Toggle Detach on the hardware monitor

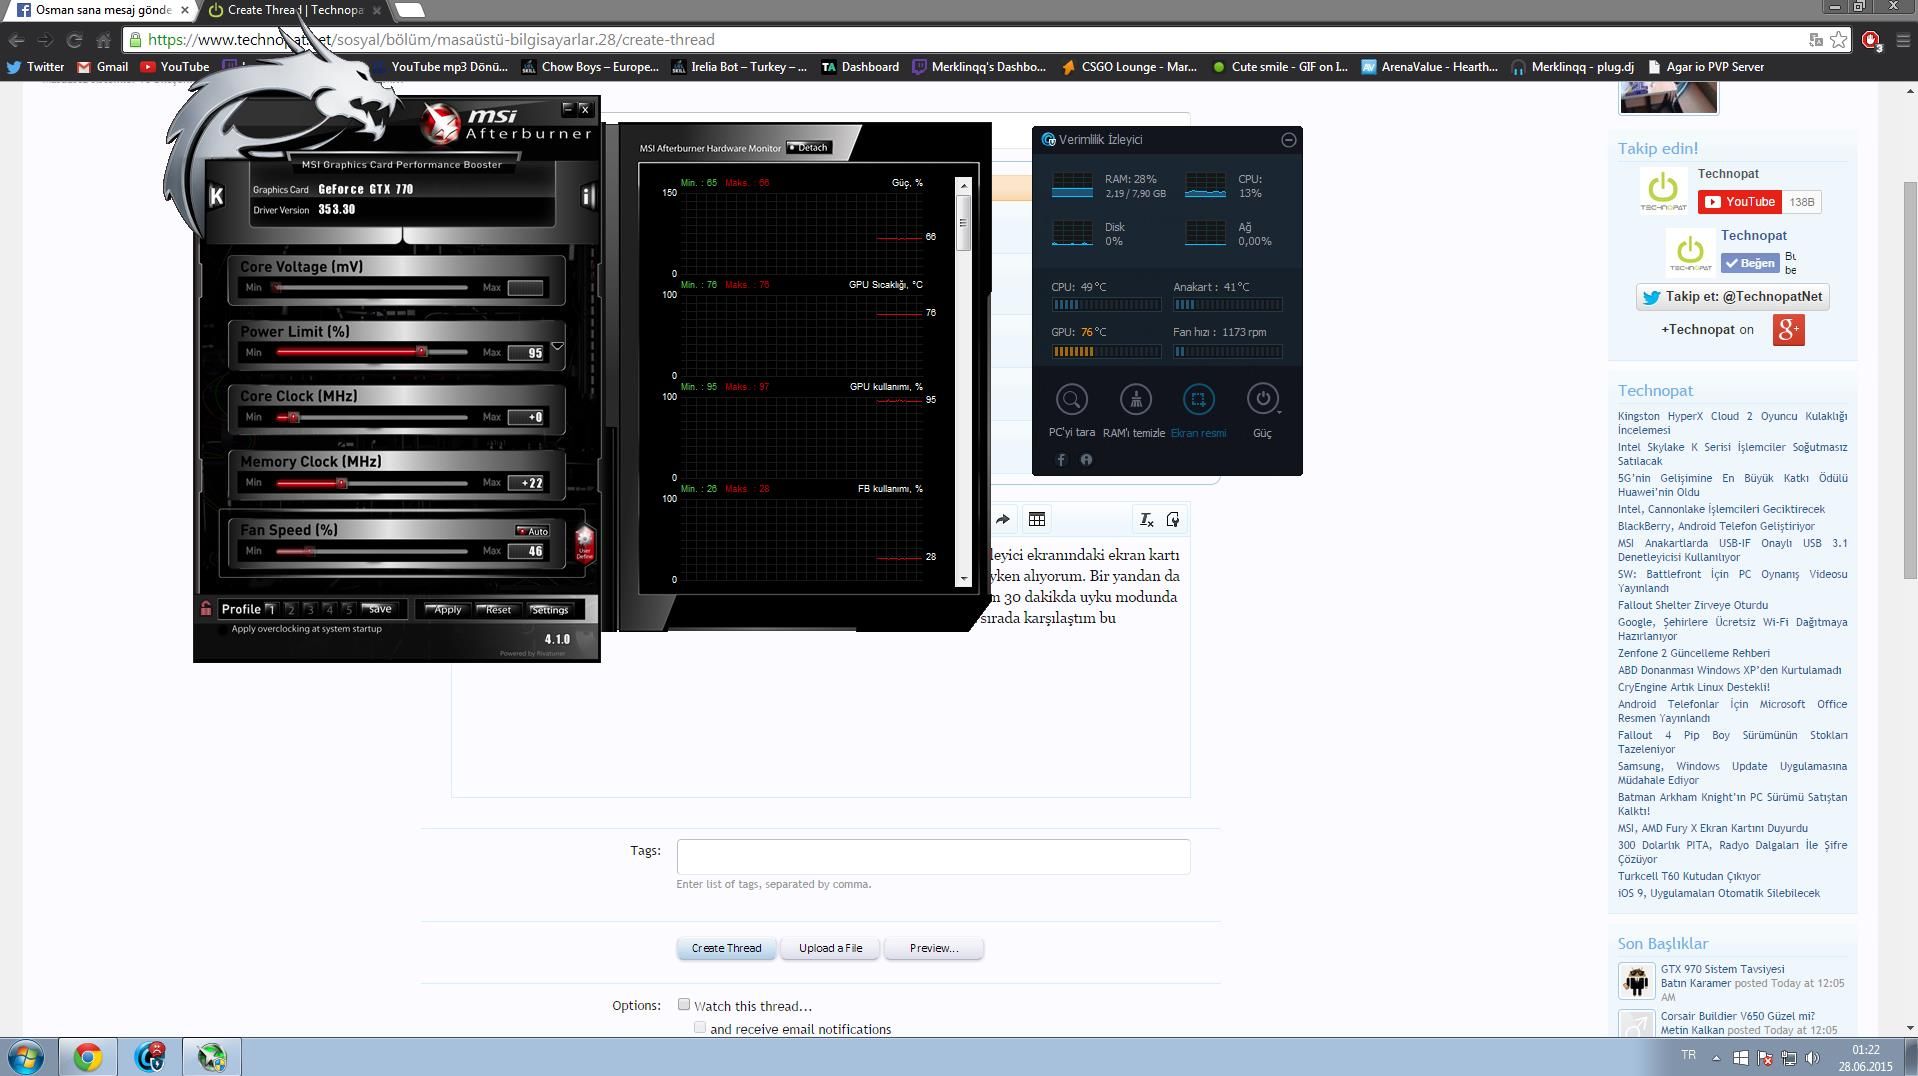pyautogui.click(x=808, y=148)
